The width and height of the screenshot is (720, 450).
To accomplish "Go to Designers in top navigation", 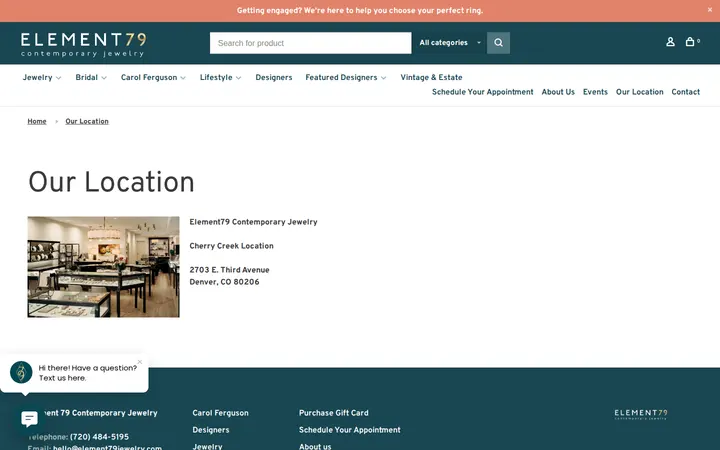I will (x=274, y=78).
